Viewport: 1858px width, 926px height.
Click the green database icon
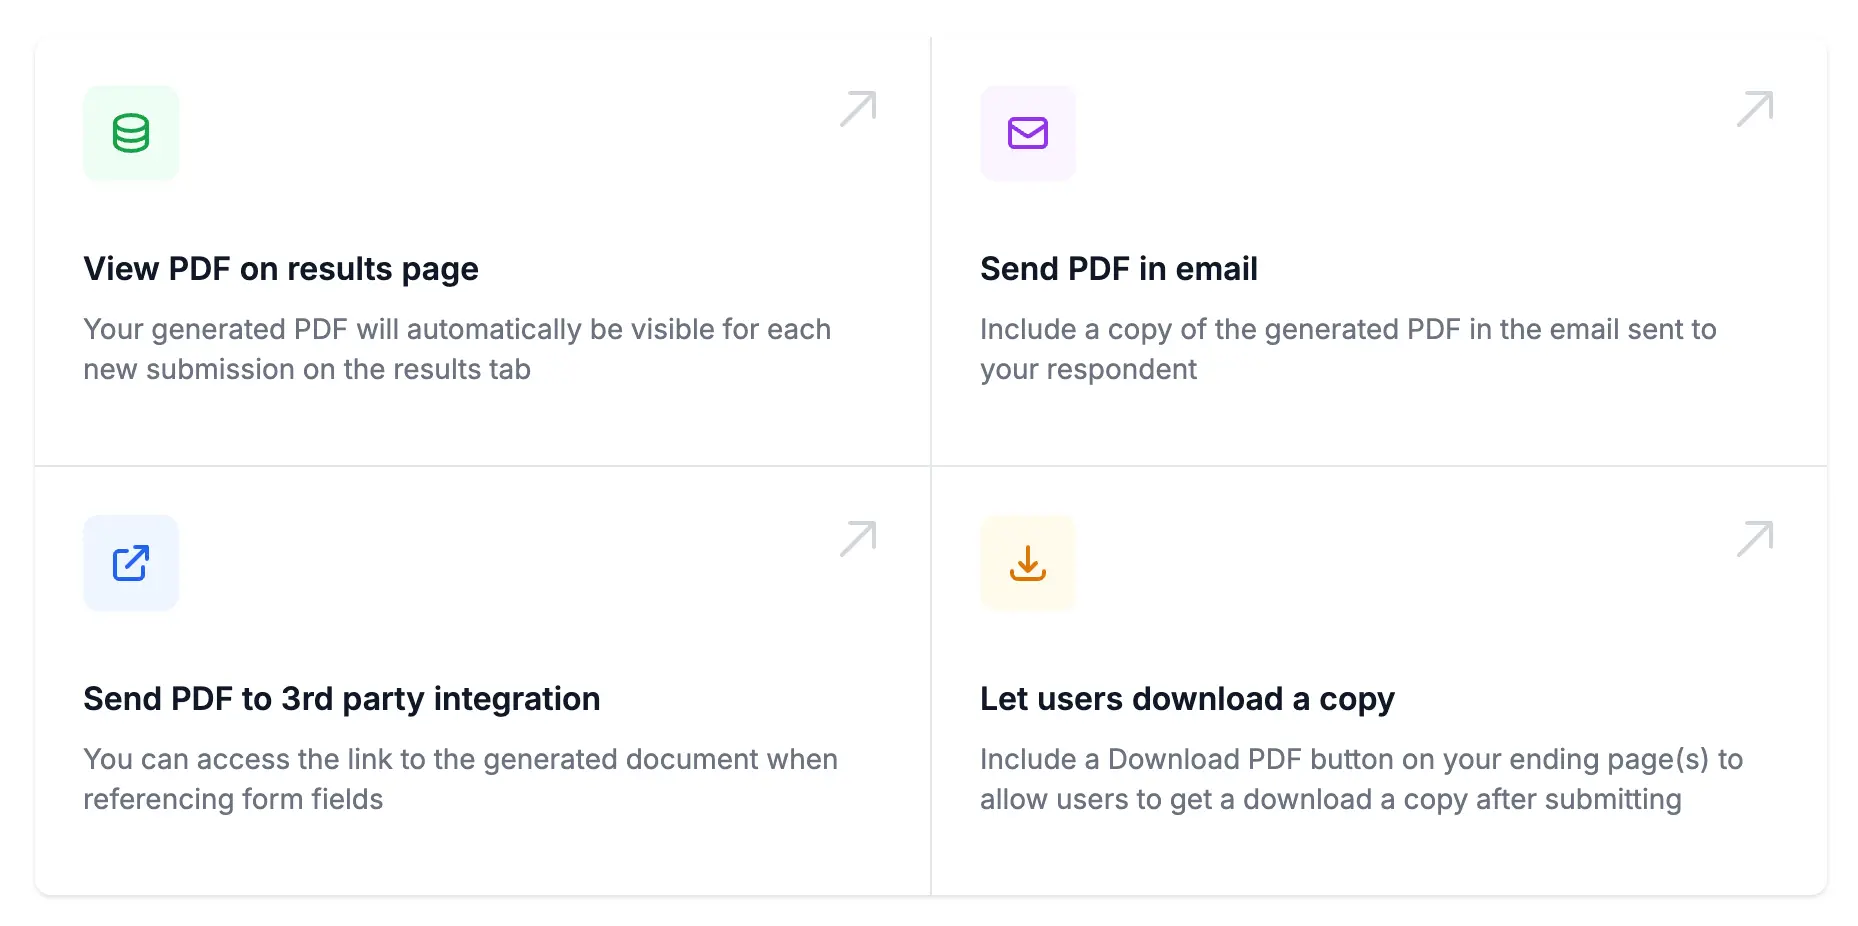pos(130,133)
